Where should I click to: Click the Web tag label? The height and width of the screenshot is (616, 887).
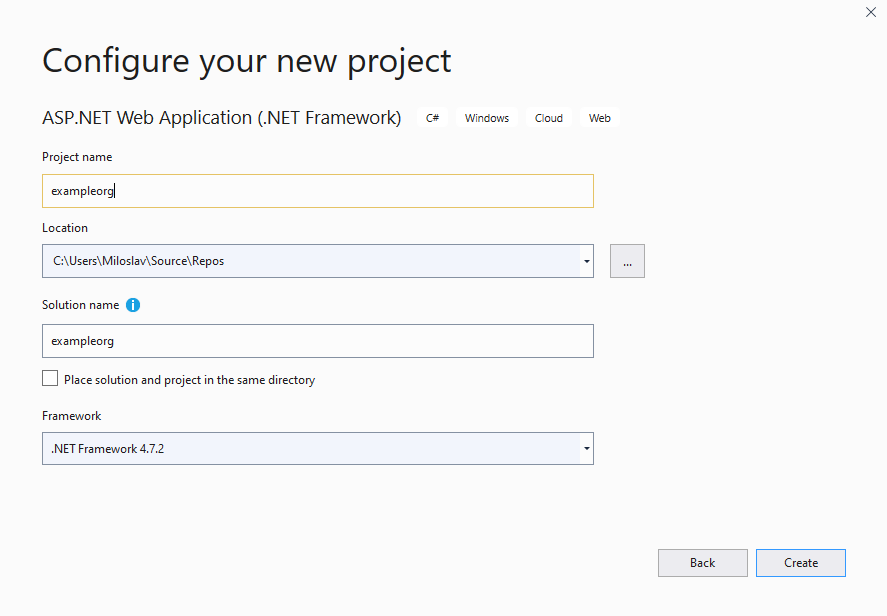click(600, 118)
